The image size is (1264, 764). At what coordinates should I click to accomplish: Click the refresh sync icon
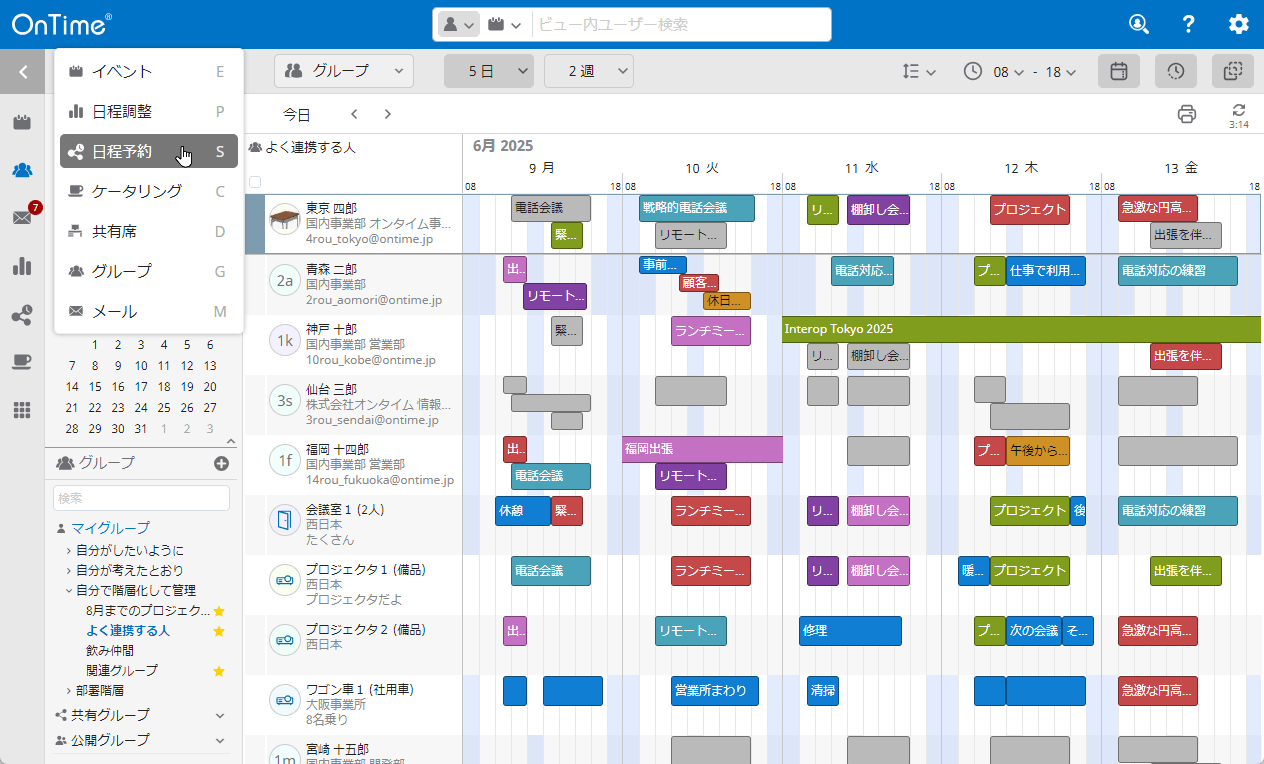pos(1239,110)
